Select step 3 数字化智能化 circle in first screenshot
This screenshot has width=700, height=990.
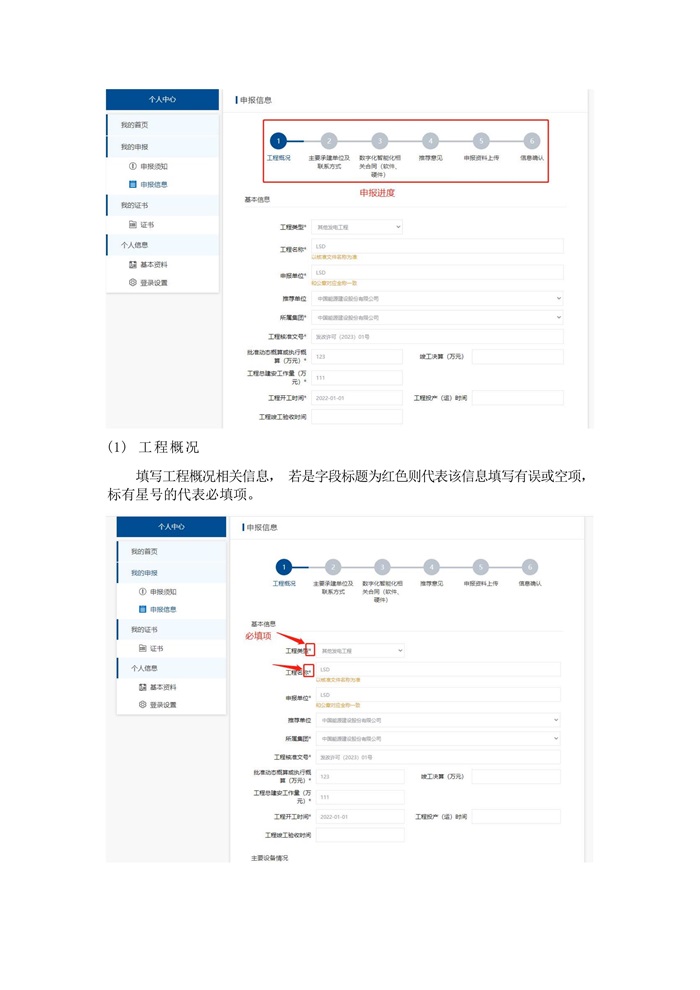click(x=379, y=141)
